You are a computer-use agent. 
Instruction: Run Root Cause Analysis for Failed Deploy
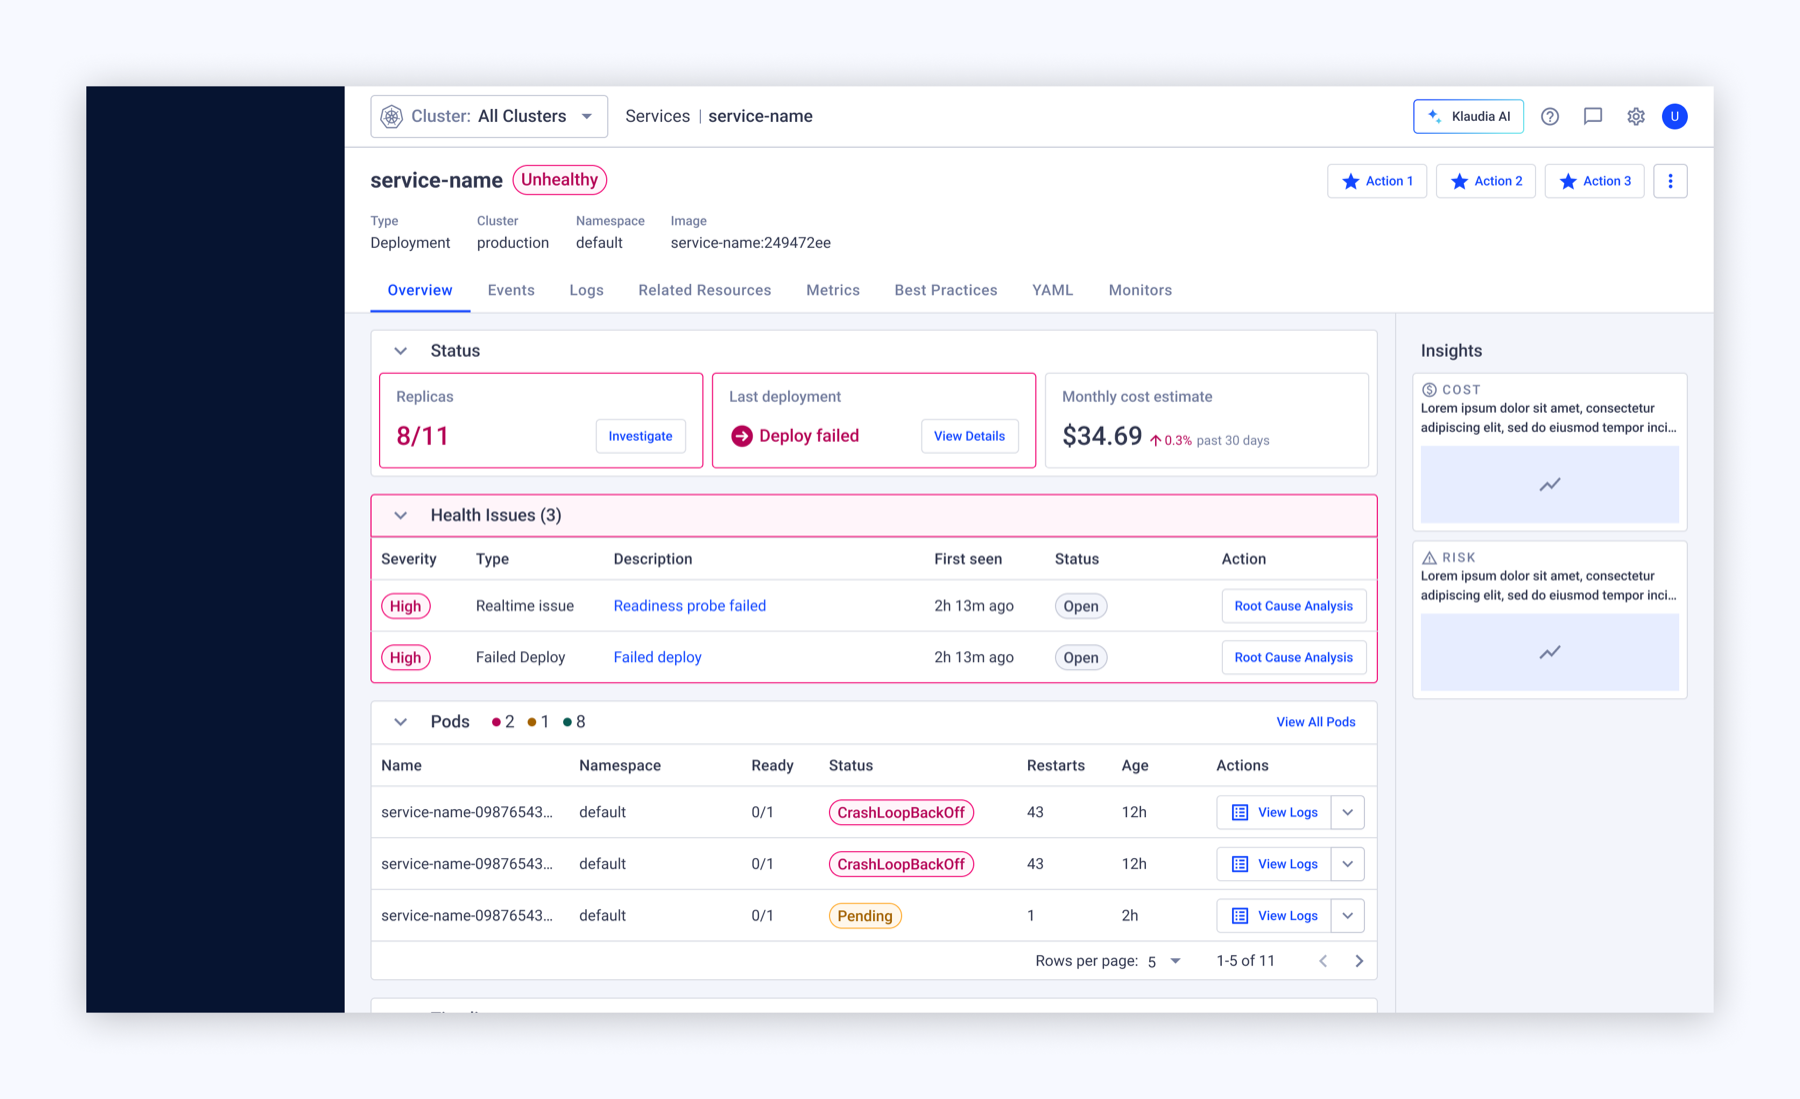[1293, 657]
